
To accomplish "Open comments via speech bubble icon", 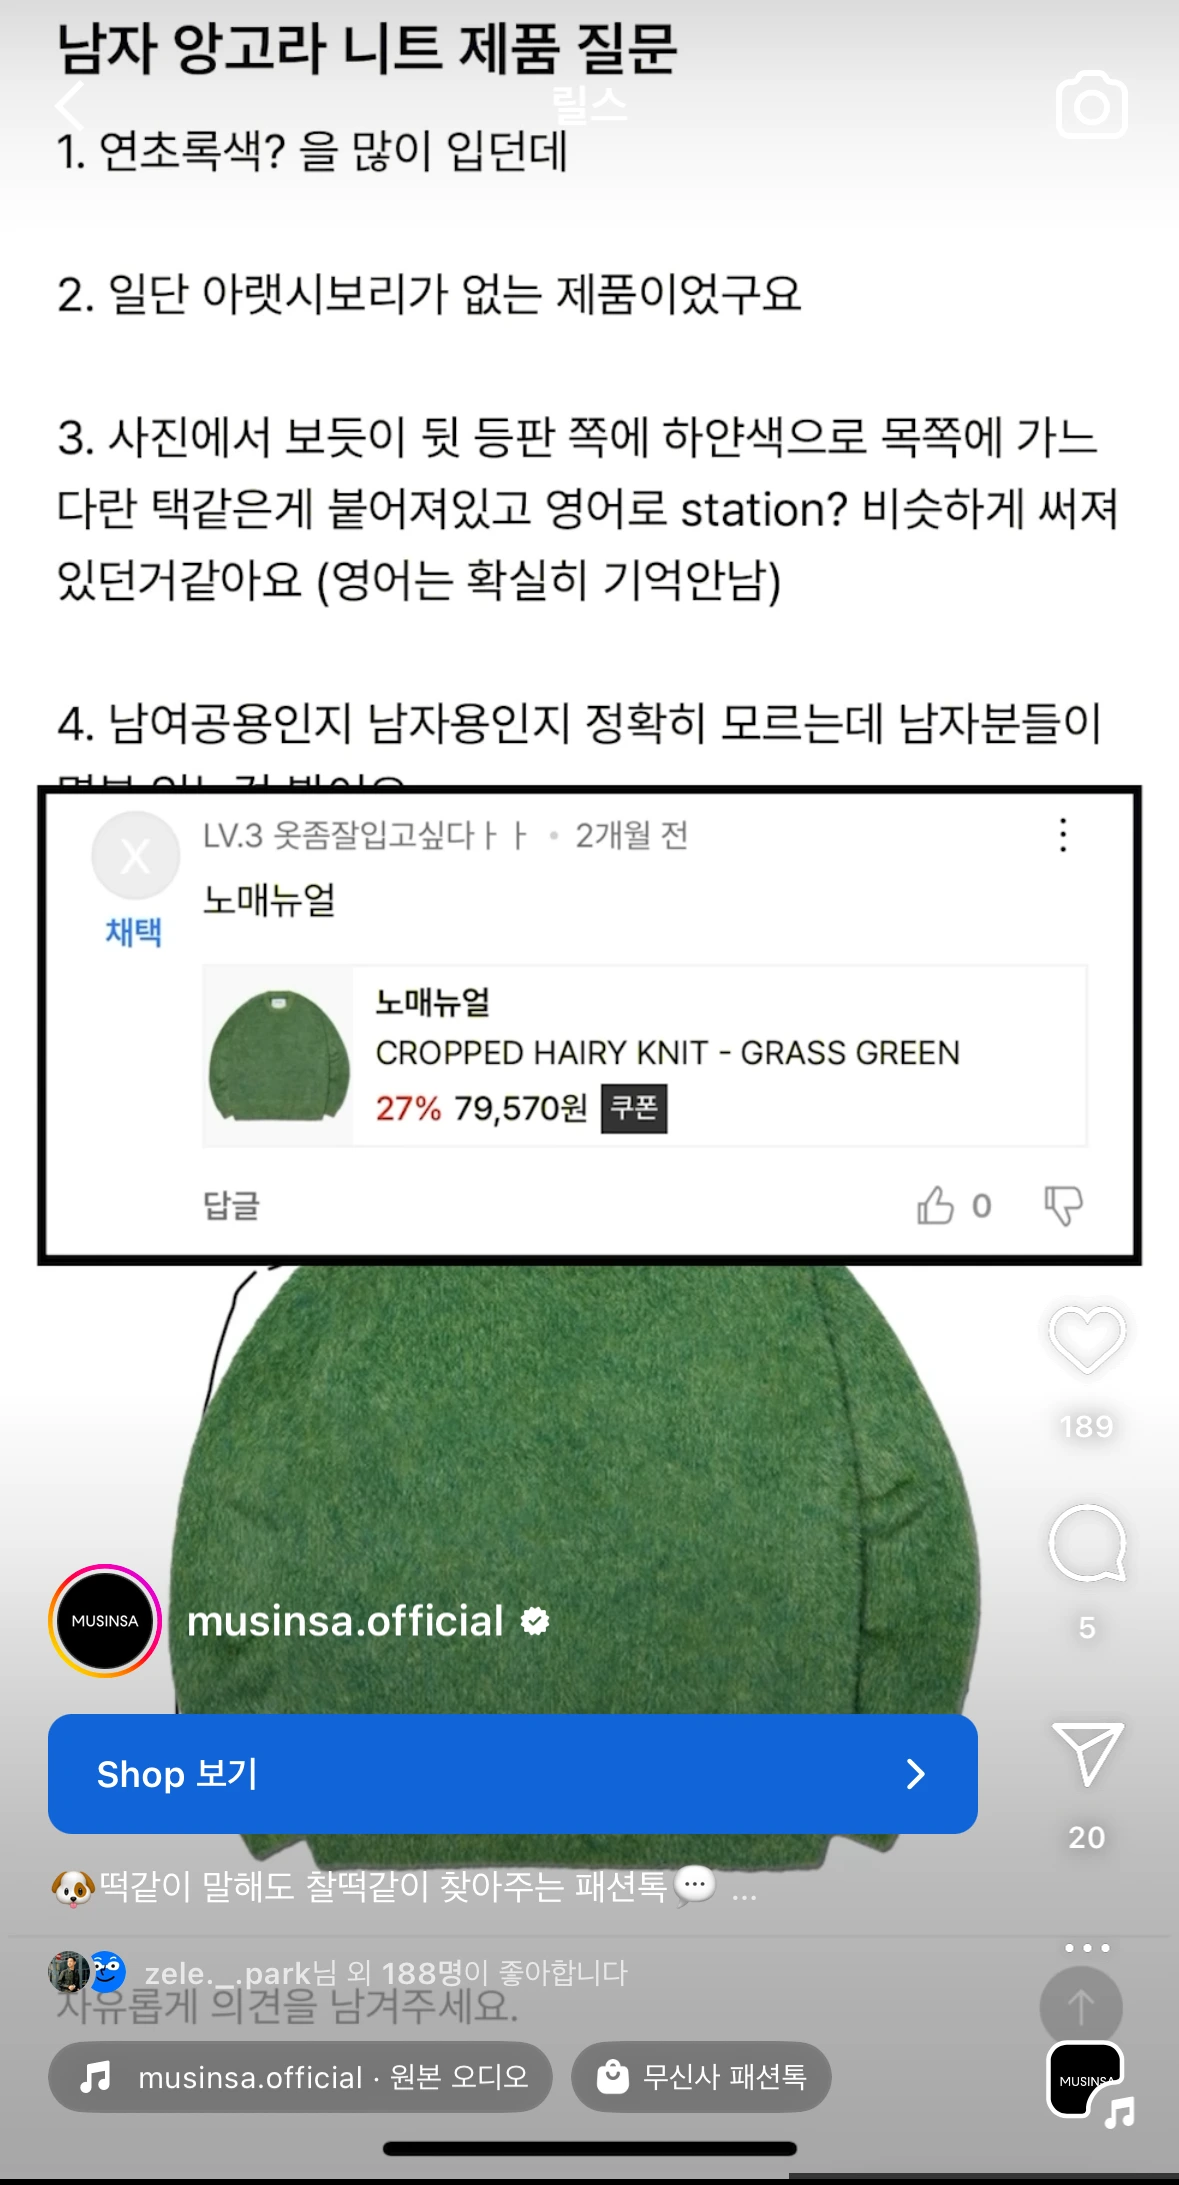I will (x=1087, y=1543).
